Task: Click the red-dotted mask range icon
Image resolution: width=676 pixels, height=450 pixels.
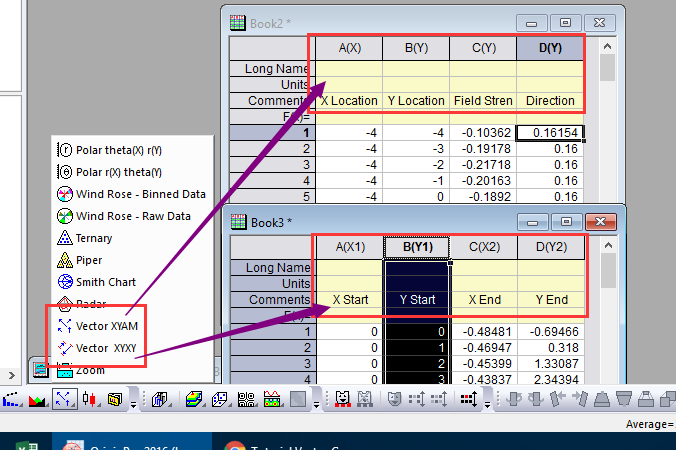Action: coord(469,399)
